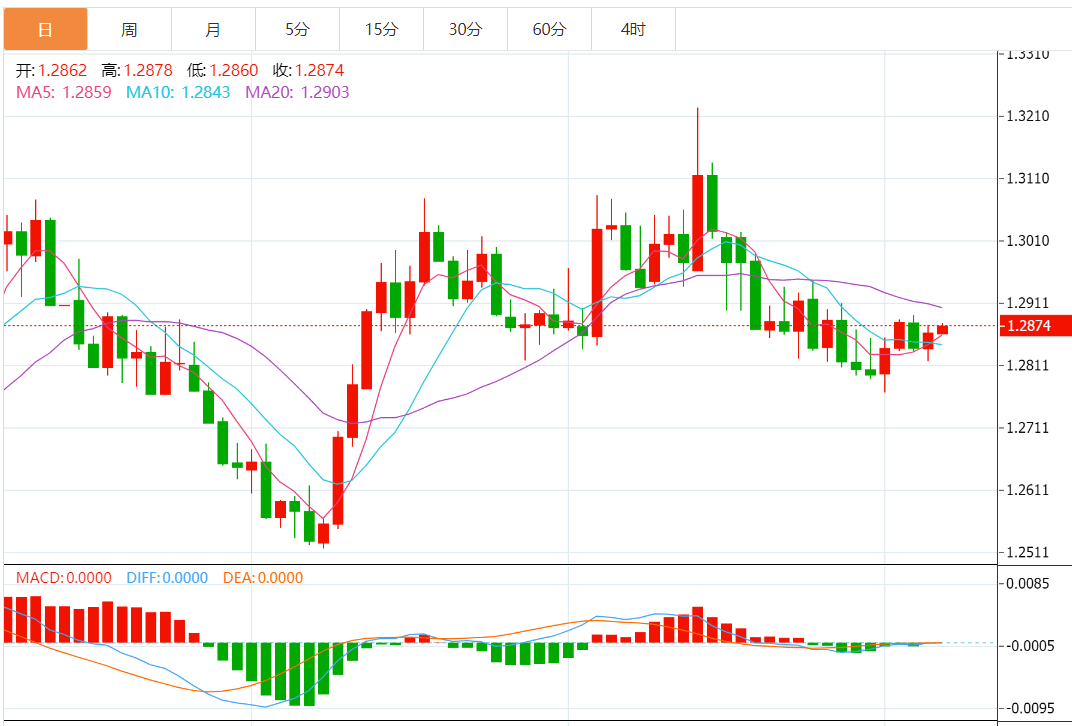The image size is (1072, 726).
Task: Click the 低: 1.2860 low price text
Action: (223, 70)
